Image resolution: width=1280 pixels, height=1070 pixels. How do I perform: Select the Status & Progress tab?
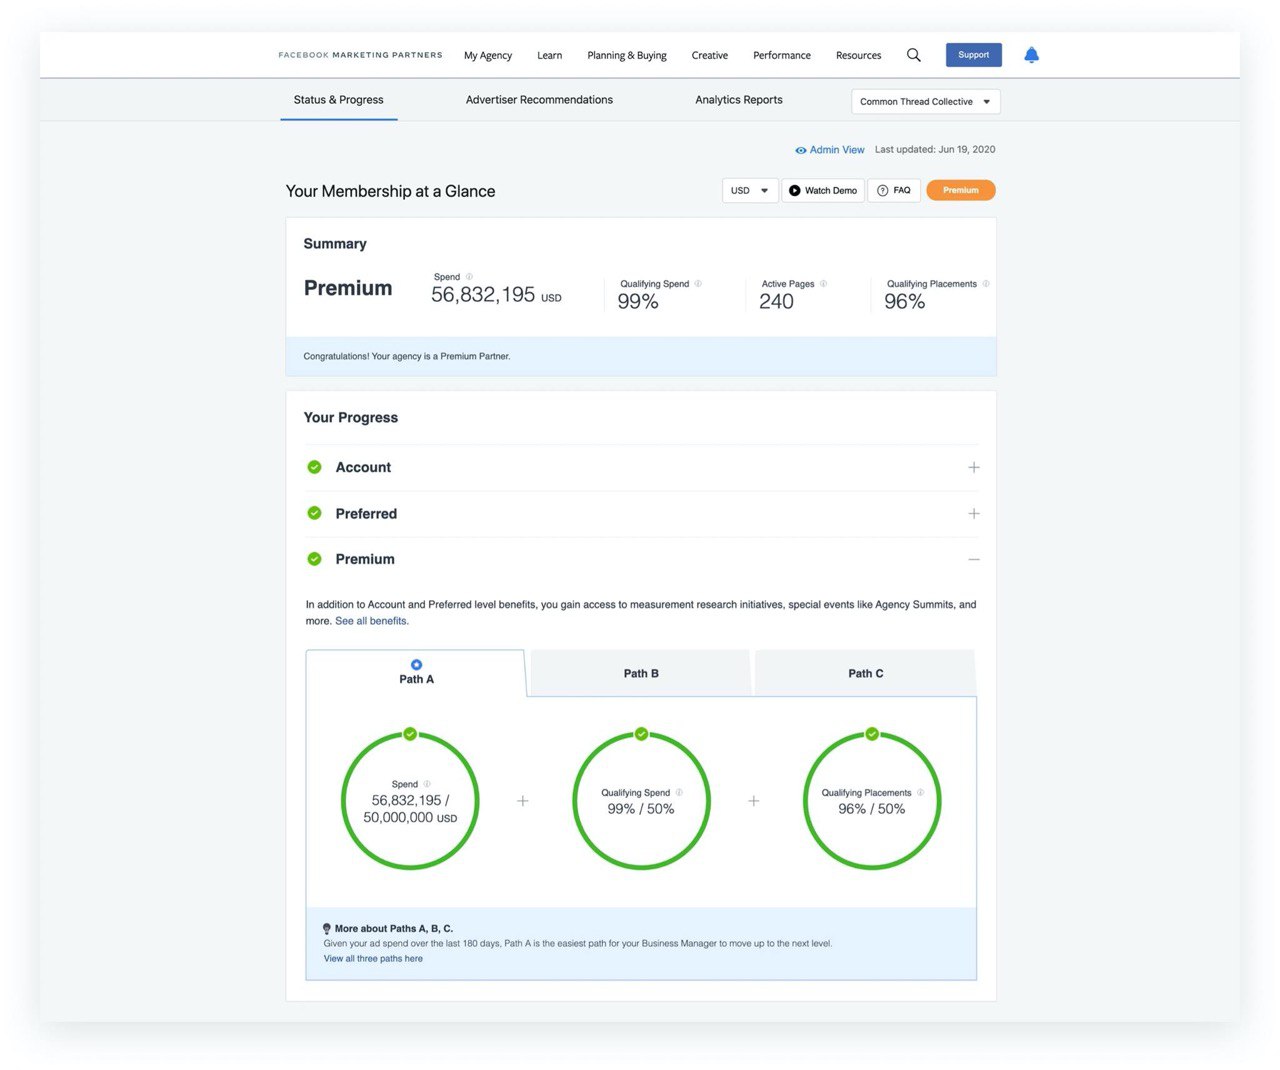pyautogui.click(x=339, y=100)
